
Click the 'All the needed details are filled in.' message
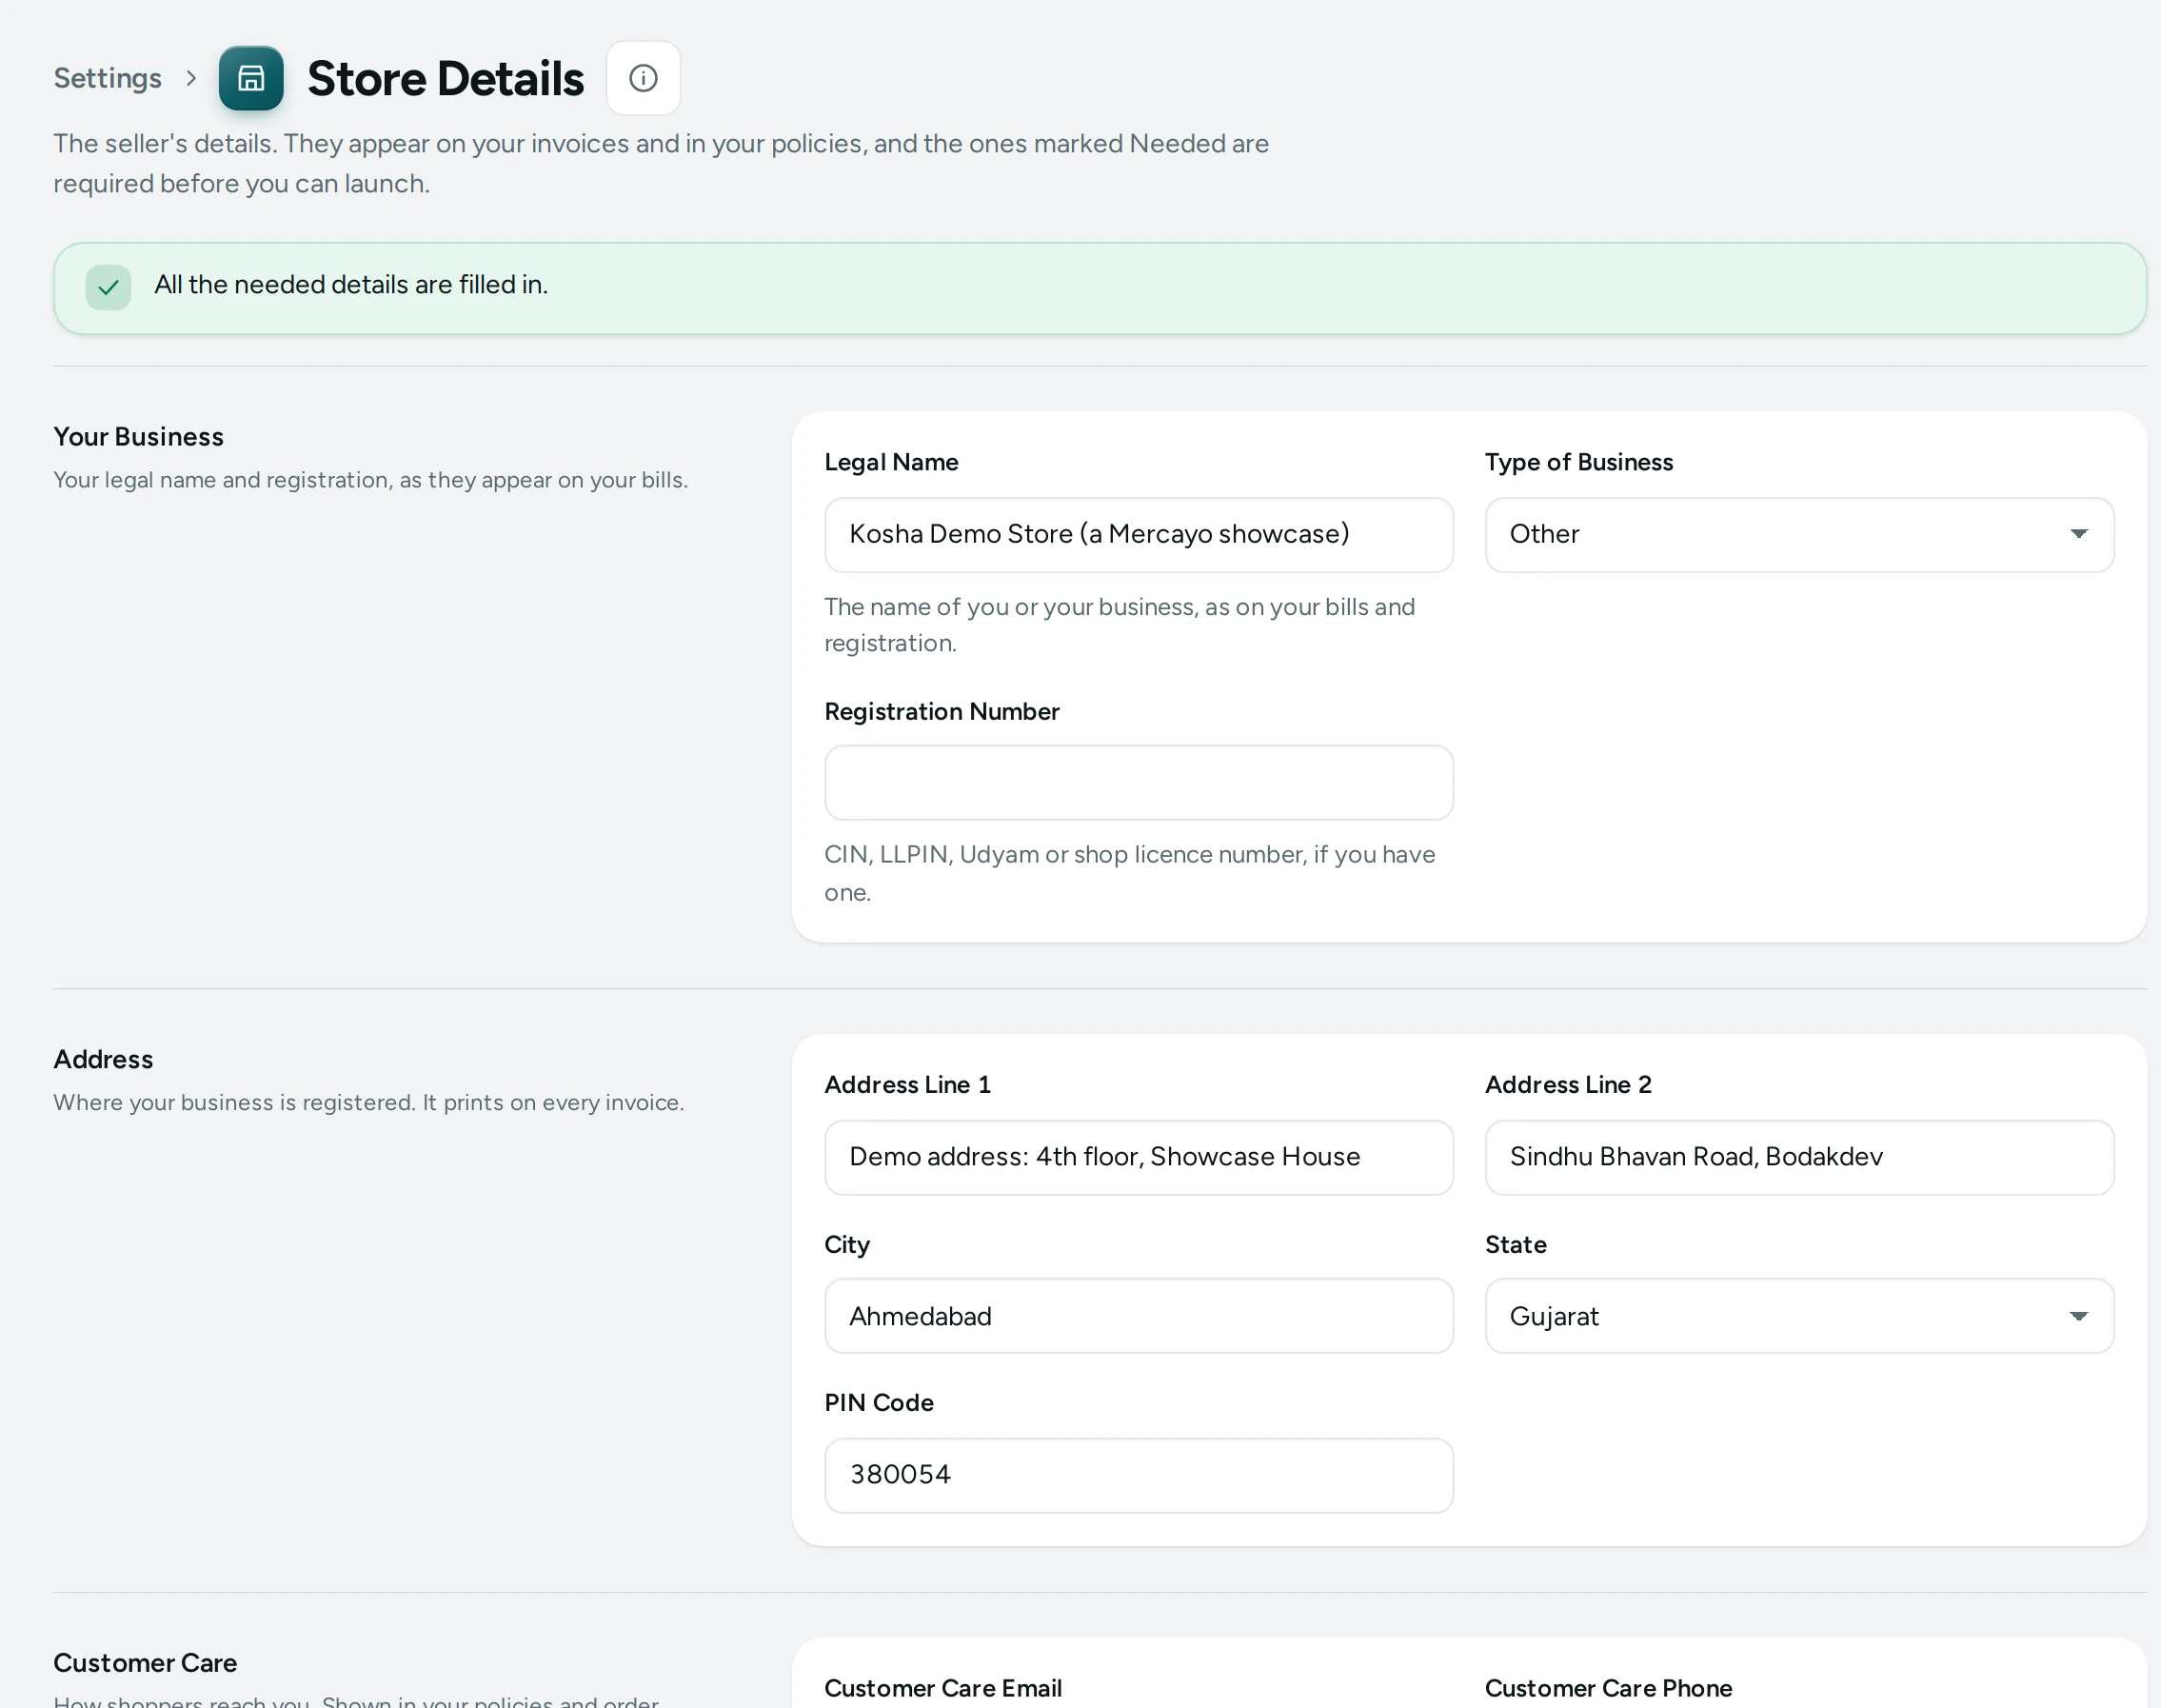point(351,285)
